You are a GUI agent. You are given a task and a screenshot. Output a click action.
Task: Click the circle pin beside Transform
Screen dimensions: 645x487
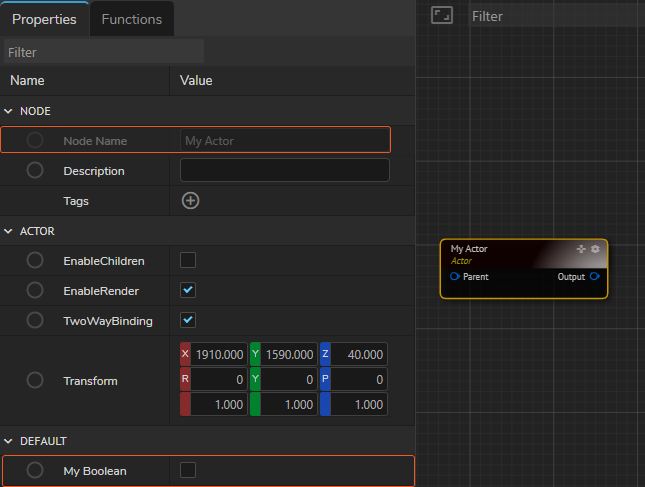click(35, 380)
